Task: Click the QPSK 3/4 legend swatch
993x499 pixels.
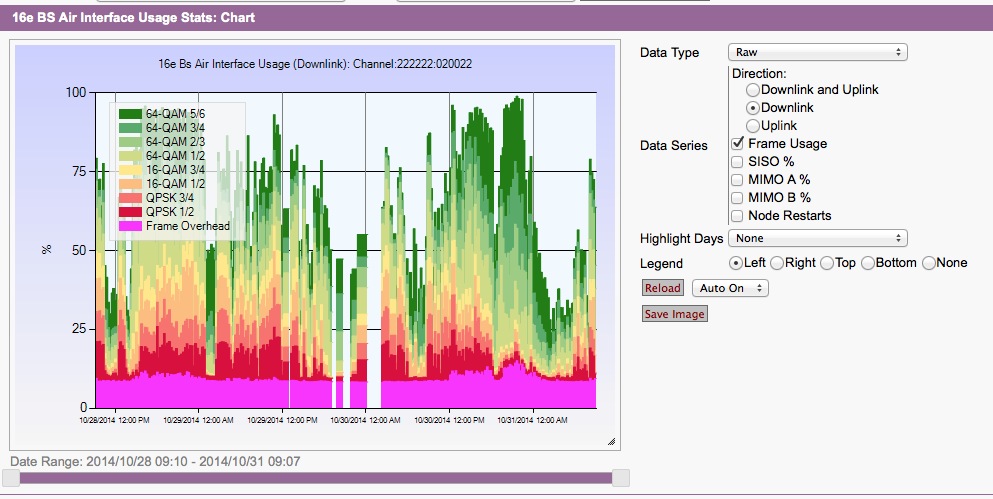Action: (x=130, y=198)
